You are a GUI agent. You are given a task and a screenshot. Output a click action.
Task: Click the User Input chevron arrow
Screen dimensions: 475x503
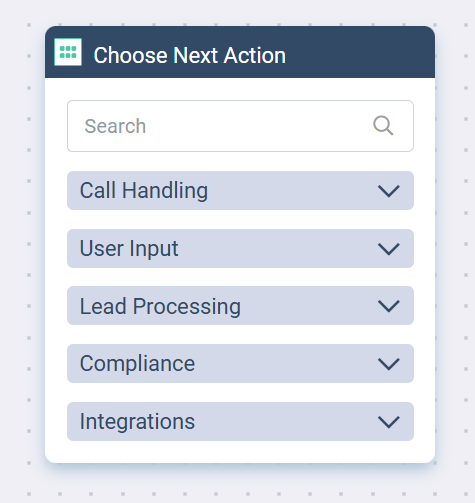(389, 249)
